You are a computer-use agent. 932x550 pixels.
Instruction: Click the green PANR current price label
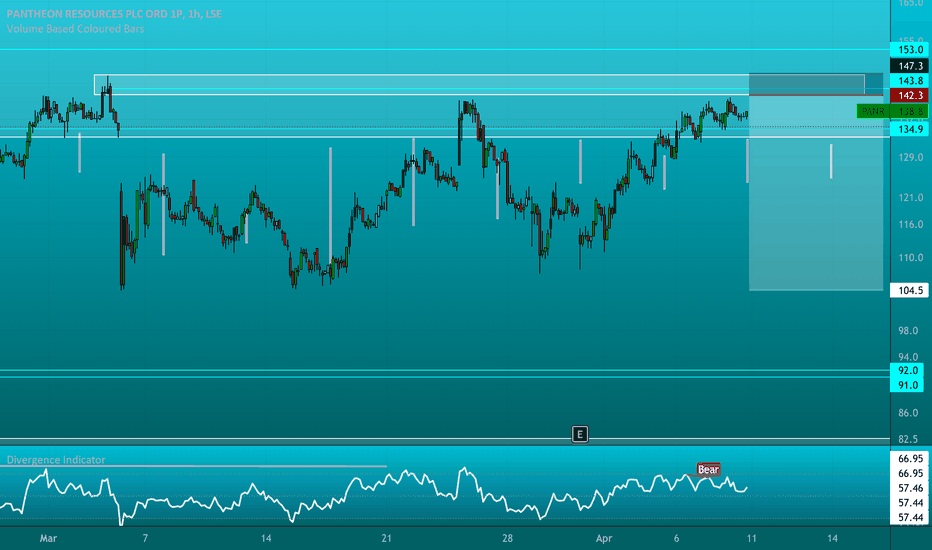coord(892,111)
